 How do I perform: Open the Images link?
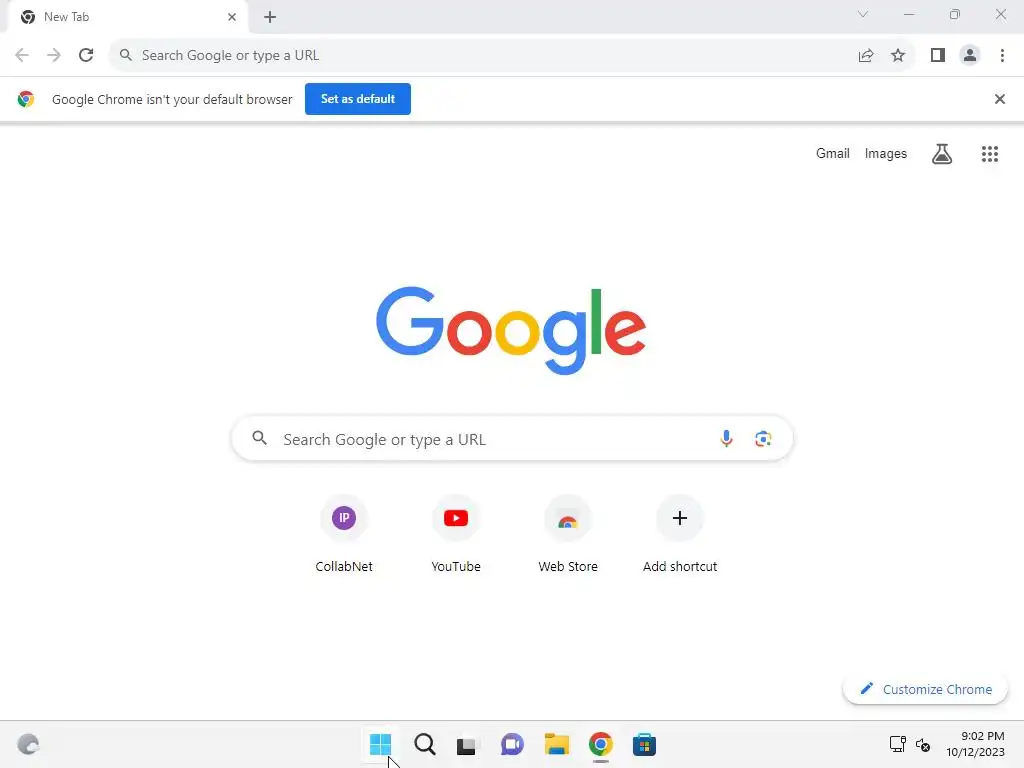point(886,153)
